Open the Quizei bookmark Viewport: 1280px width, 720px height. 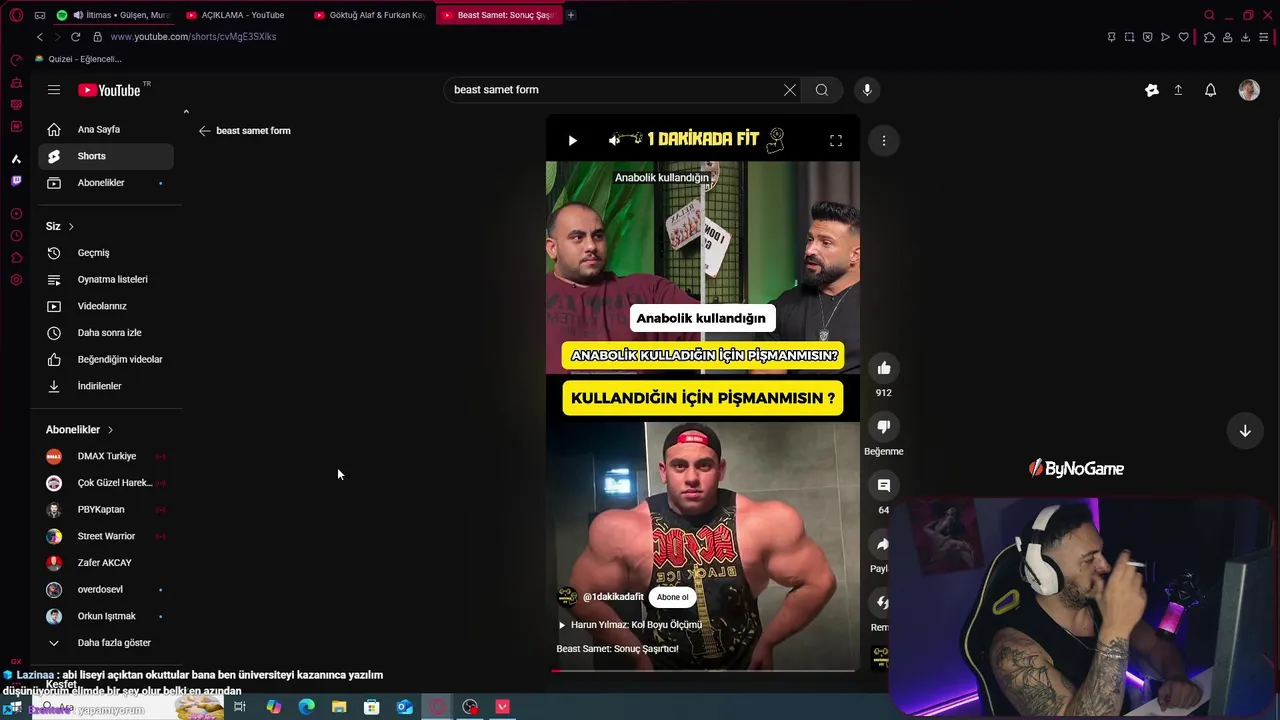78,59
